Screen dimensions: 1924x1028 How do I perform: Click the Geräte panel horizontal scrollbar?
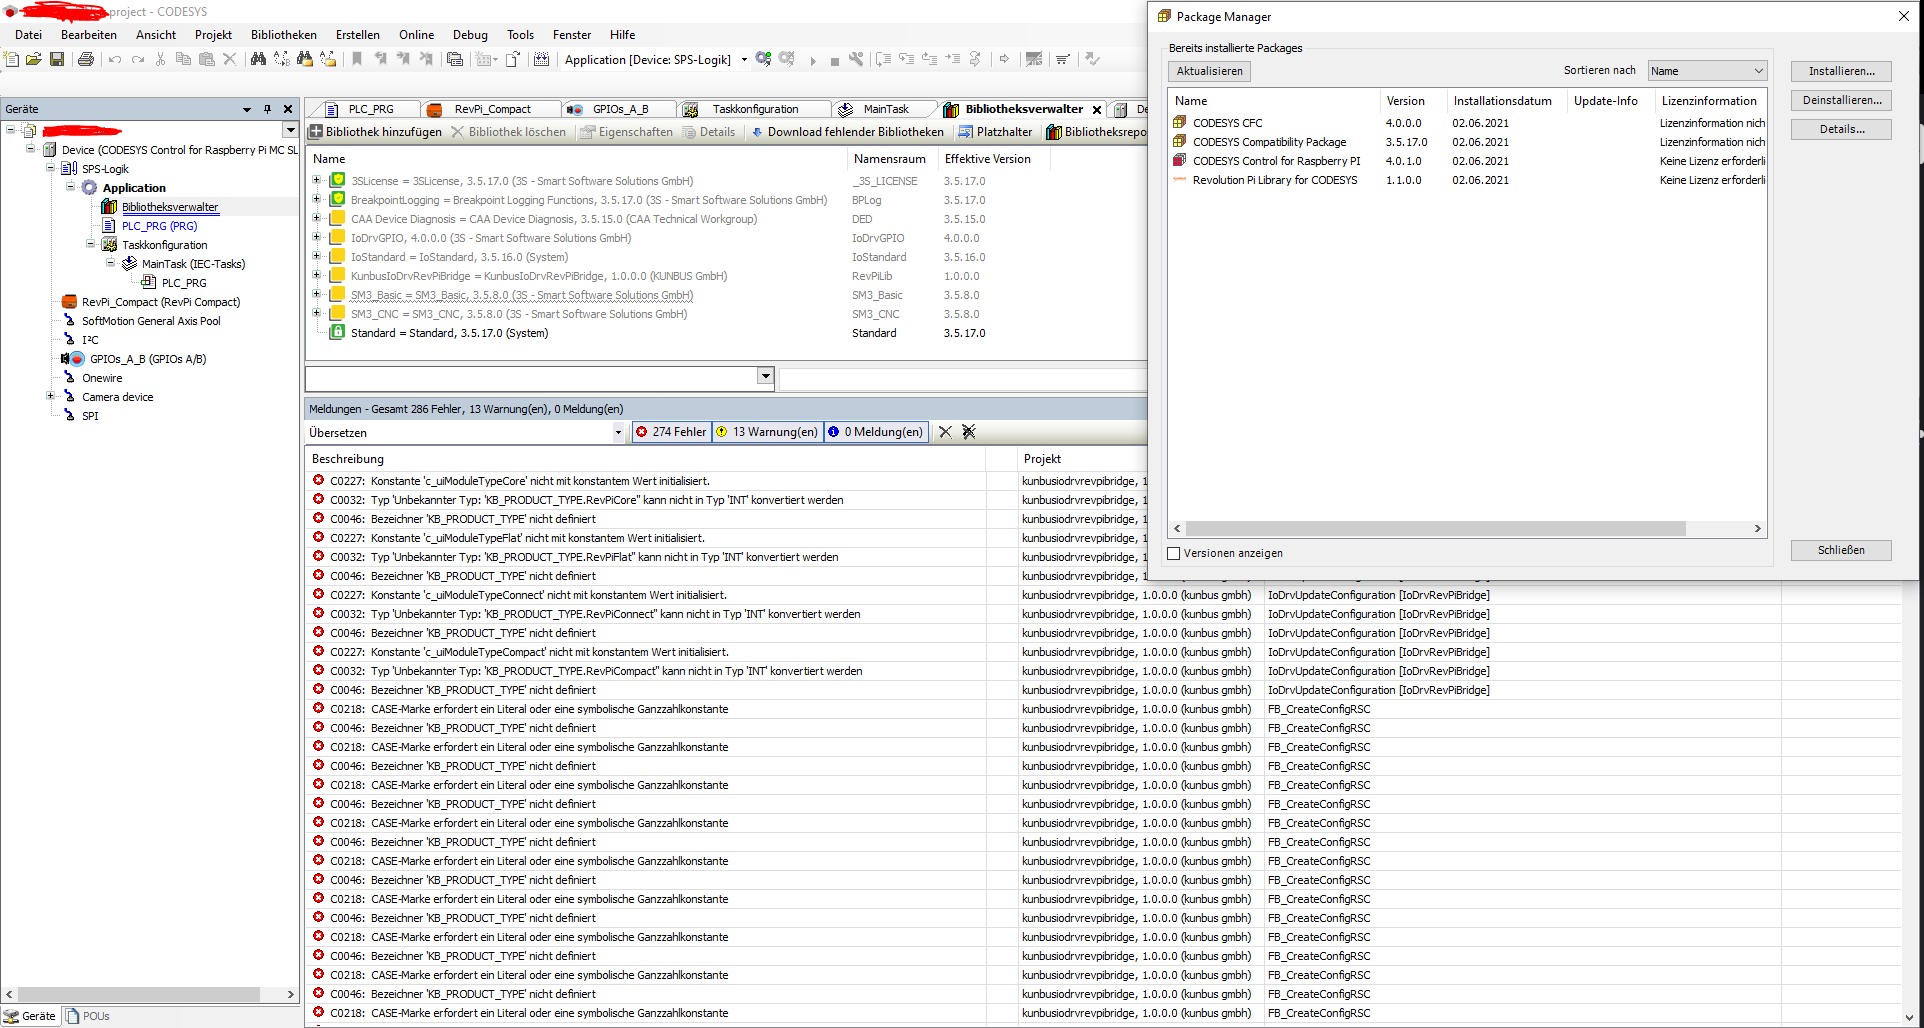pyautogui.click(x=137, y=994)
